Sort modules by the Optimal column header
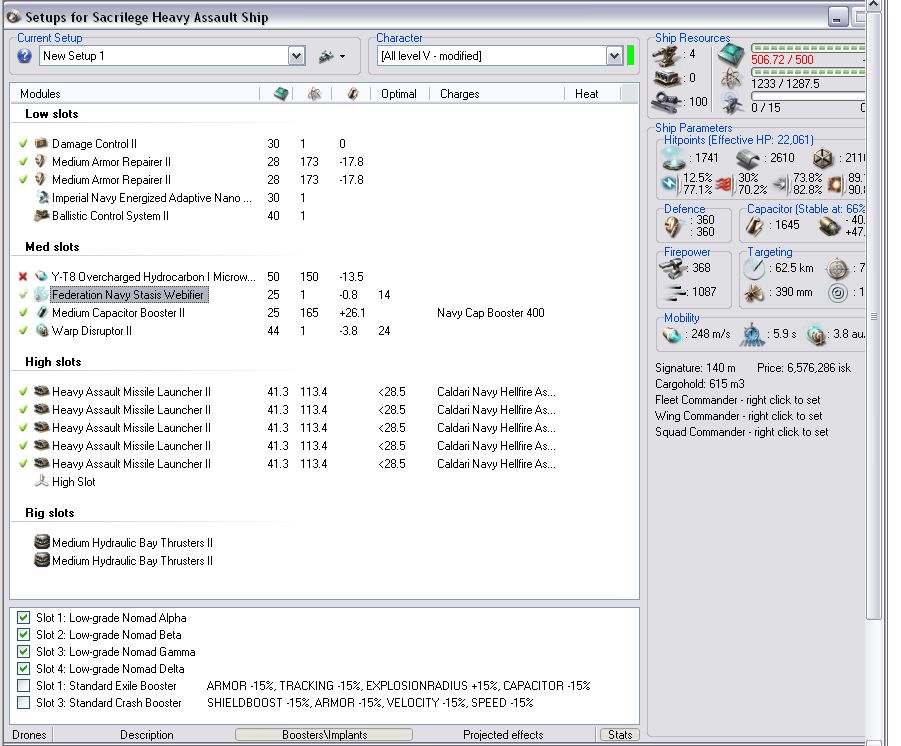This screenshot has width=901, height=746. 398,94
